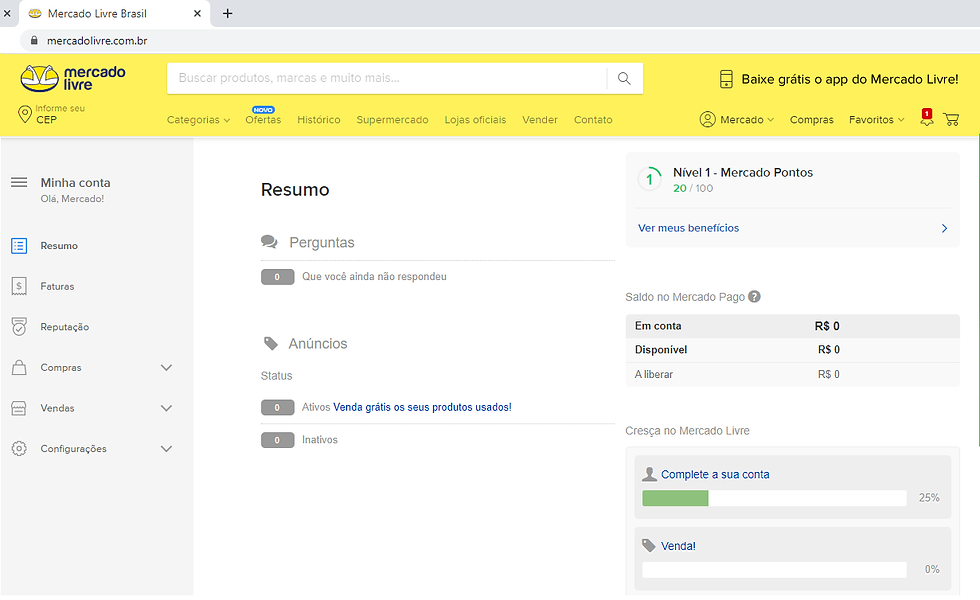Viewport: 980px width, 600px height.
Task: Click the zero badge next to Inativos
Action: click(x=278, y=440)
